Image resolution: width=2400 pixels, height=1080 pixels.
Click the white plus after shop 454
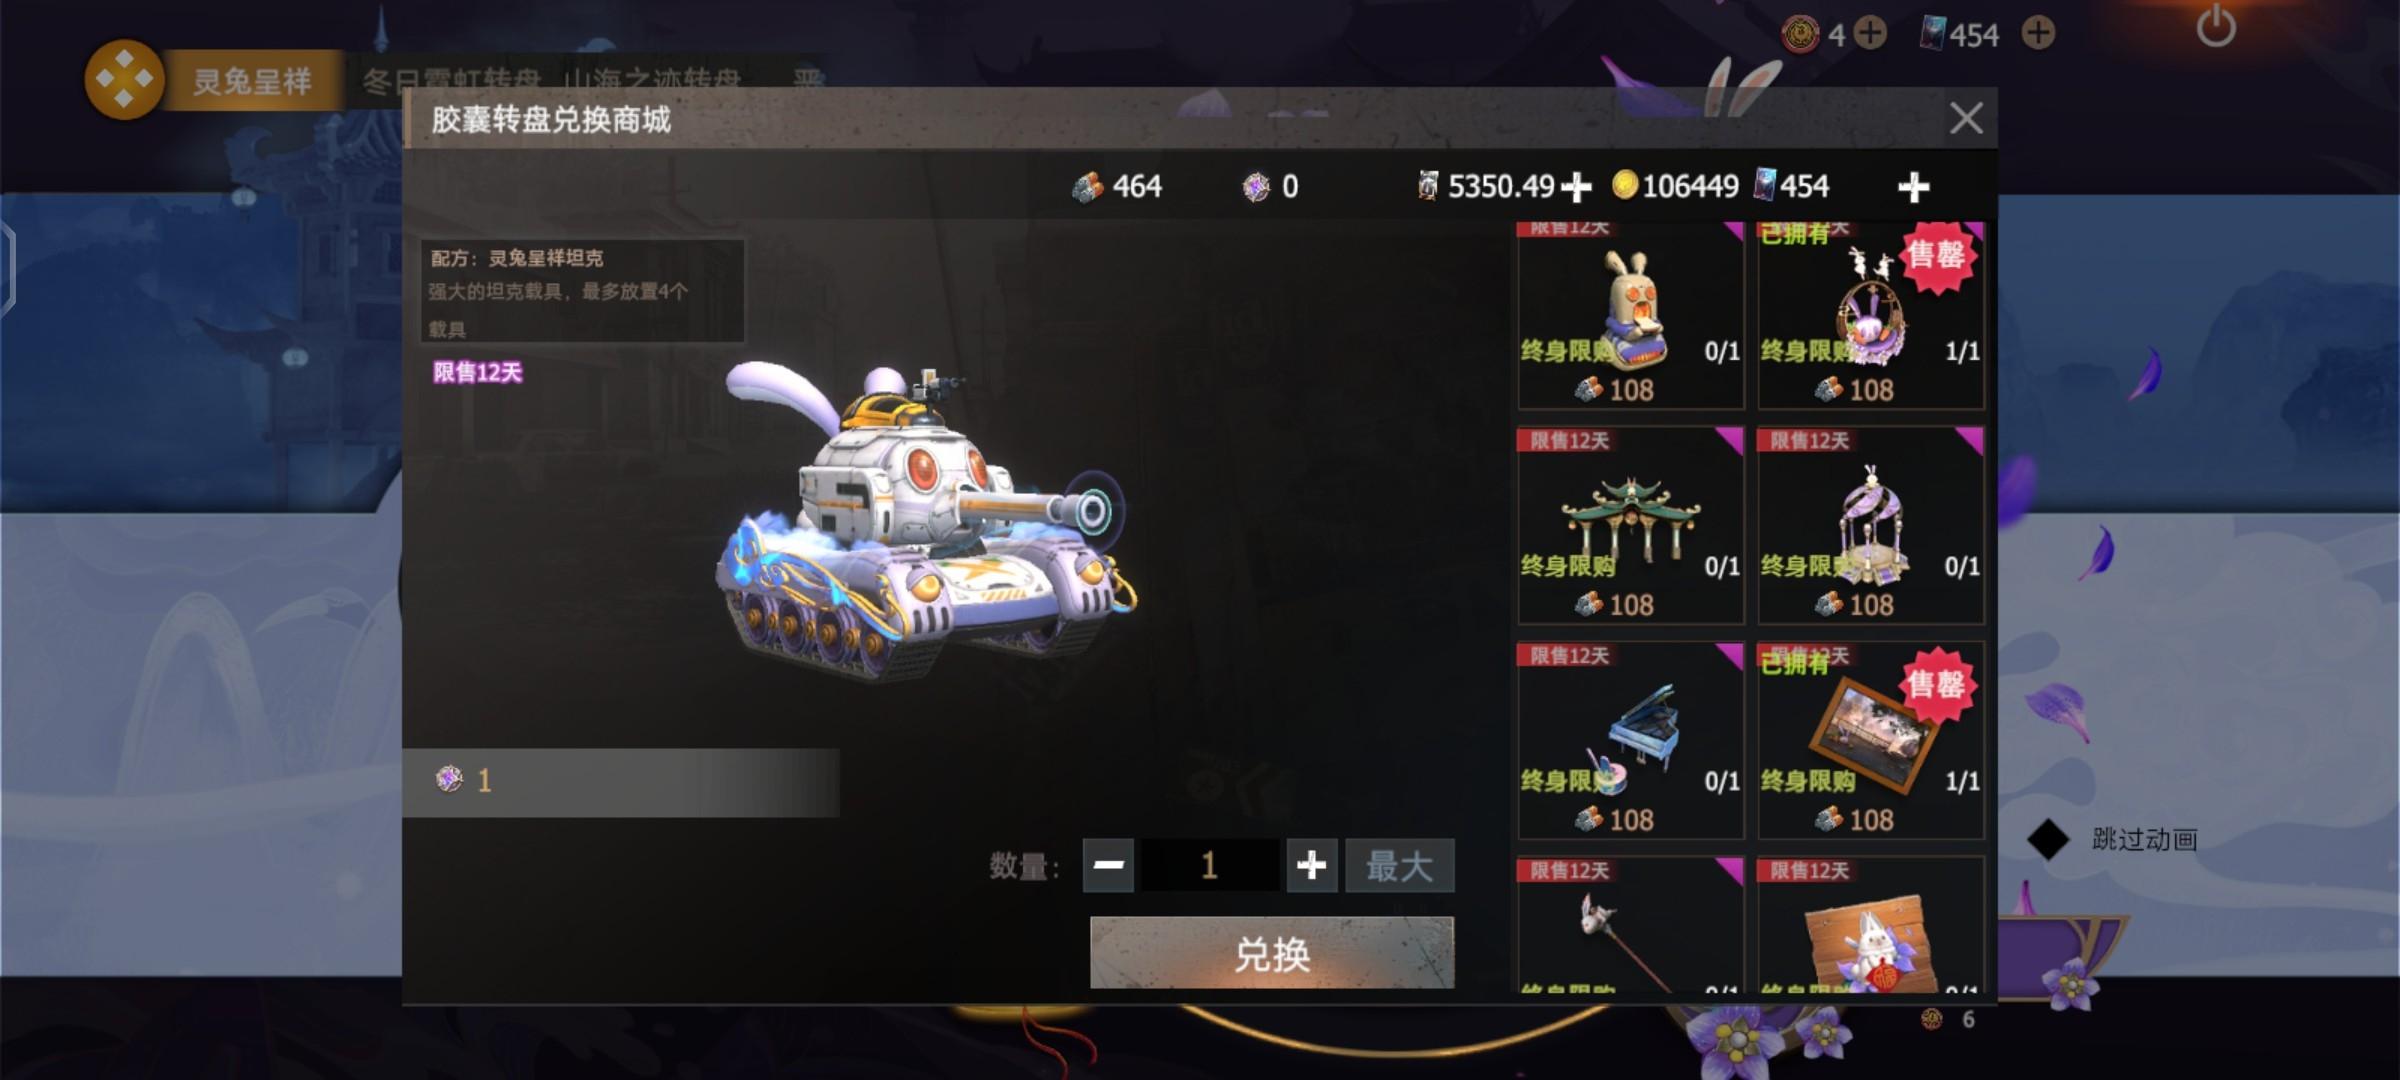click(x=1913, y=187)
